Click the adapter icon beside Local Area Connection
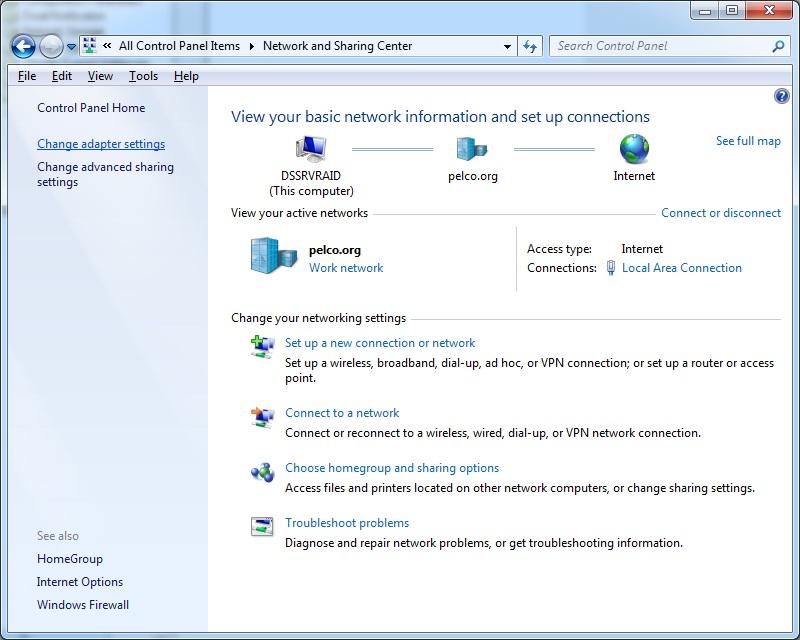The height and width of the screenshot is (640, 800). click(611, 268)
